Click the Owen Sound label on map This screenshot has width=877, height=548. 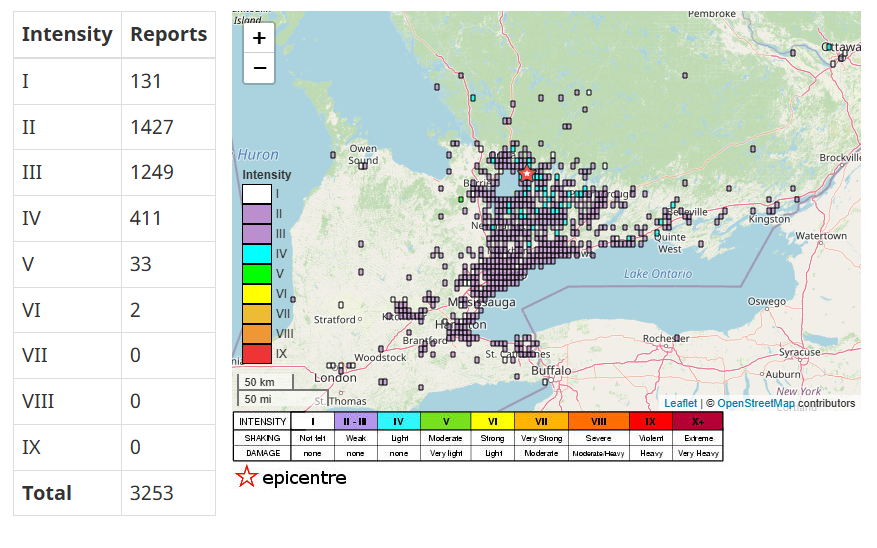pyautogui.click(x=363, y=154)
